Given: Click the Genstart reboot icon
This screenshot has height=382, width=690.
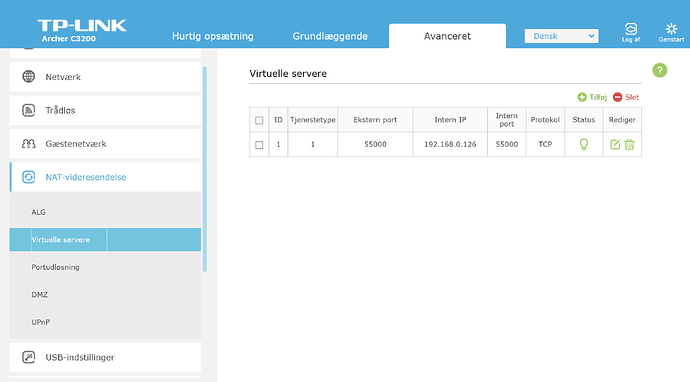Looking at the screenshot, I should [671, 29].
